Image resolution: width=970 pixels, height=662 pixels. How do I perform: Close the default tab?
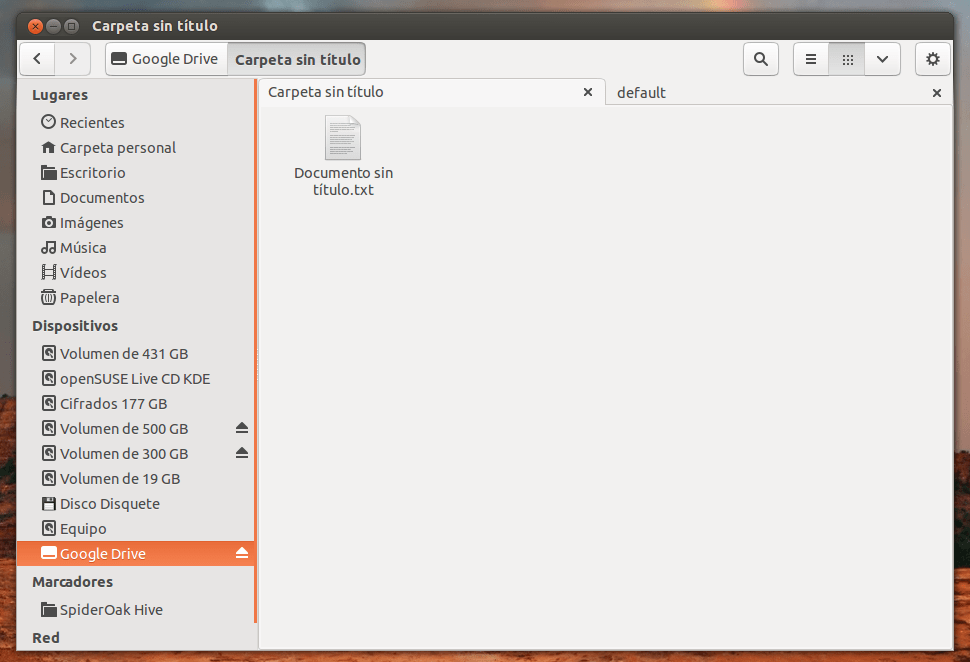click(x=936, y=92)
